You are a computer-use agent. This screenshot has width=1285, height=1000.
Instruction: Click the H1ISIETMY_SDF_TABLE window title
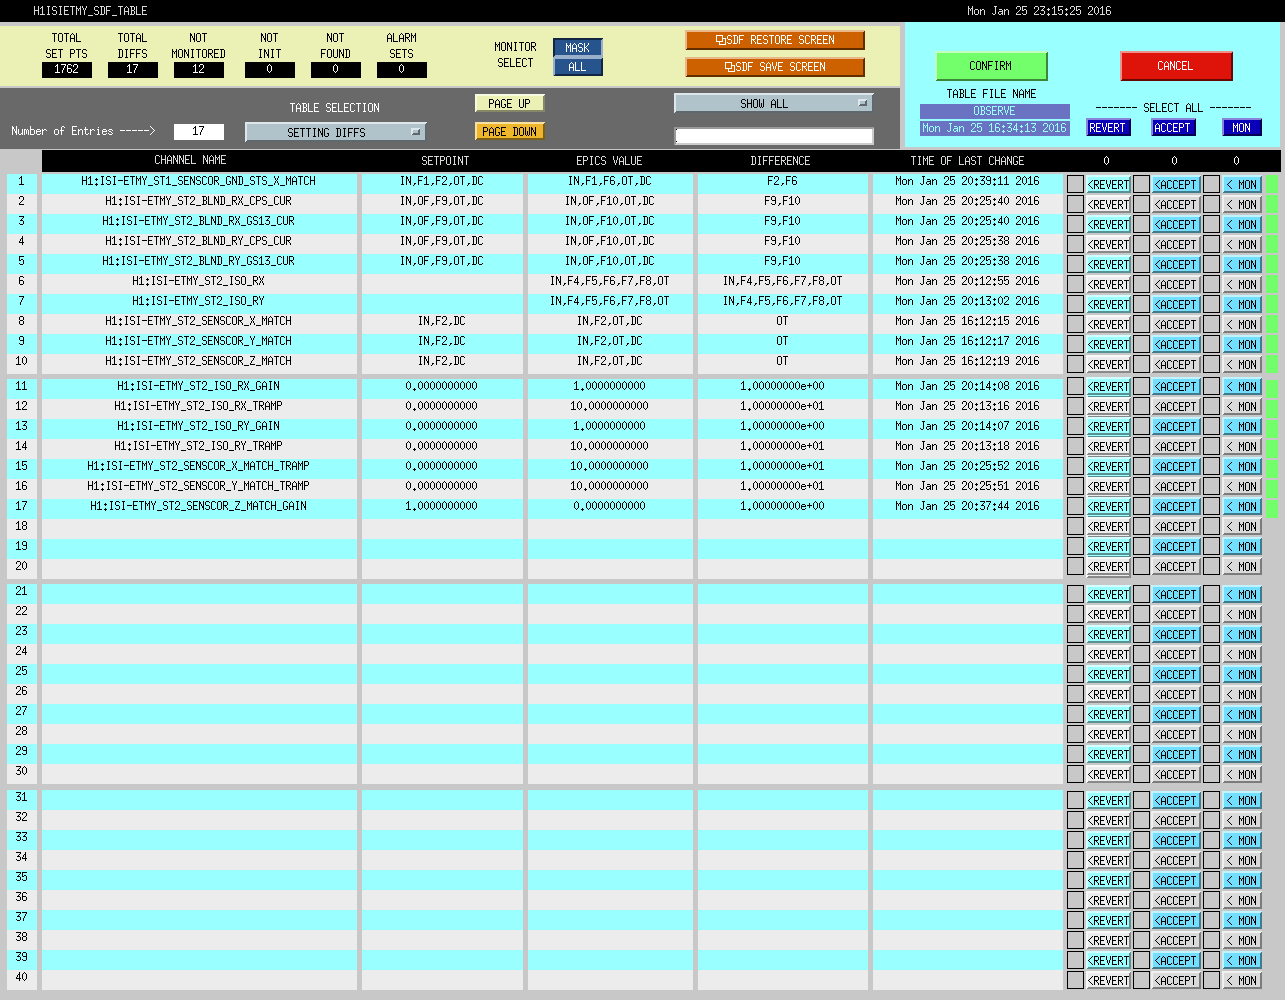coord(90,11)
